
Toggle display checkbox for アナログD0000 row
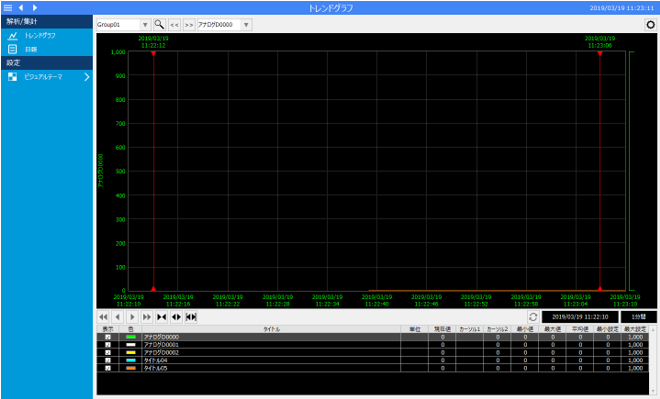click(x=108, y=337)
